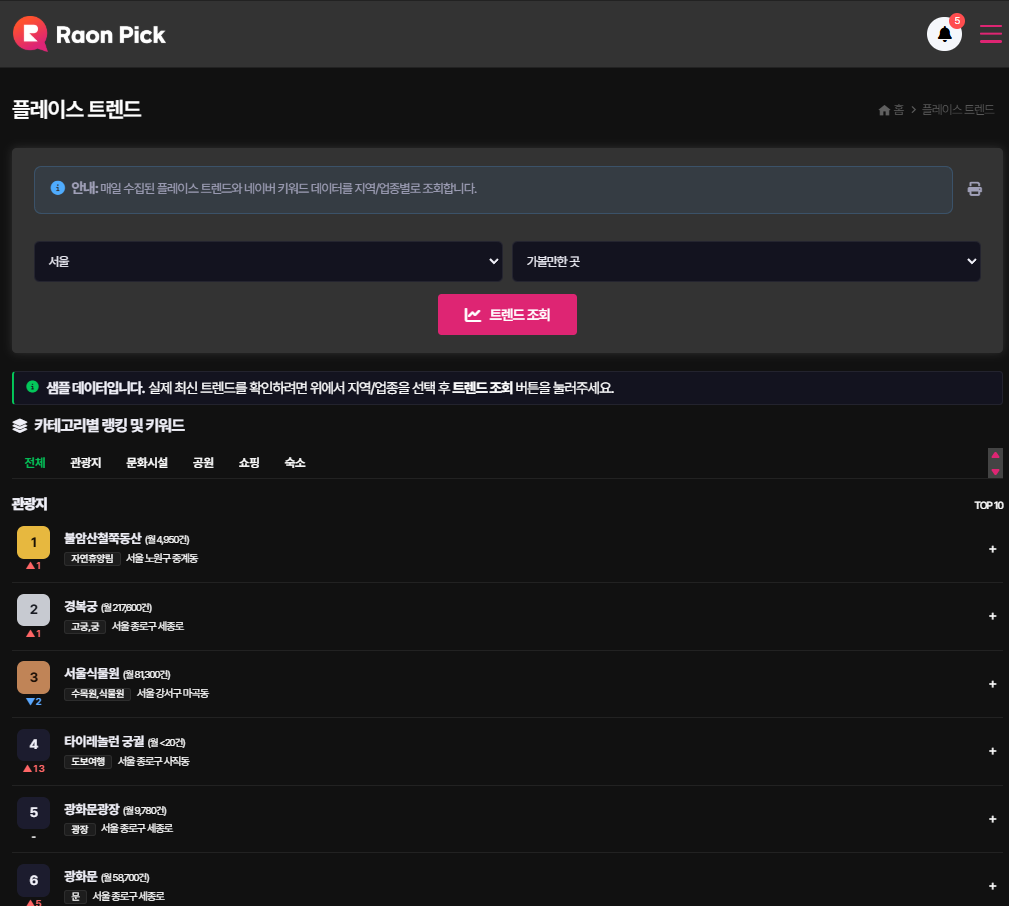
Task: Switch to the 문화시설 tab
Action: tap(147, 463)
